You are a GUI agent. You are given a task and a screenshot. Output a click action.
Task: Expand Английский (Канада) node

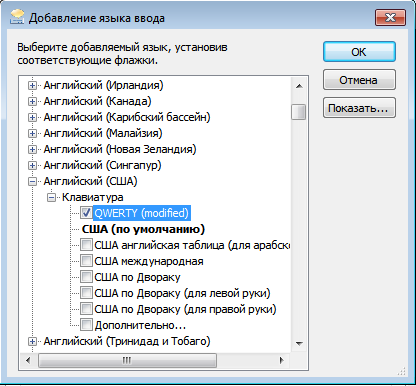pyautogui.click(x=32, y=101)
